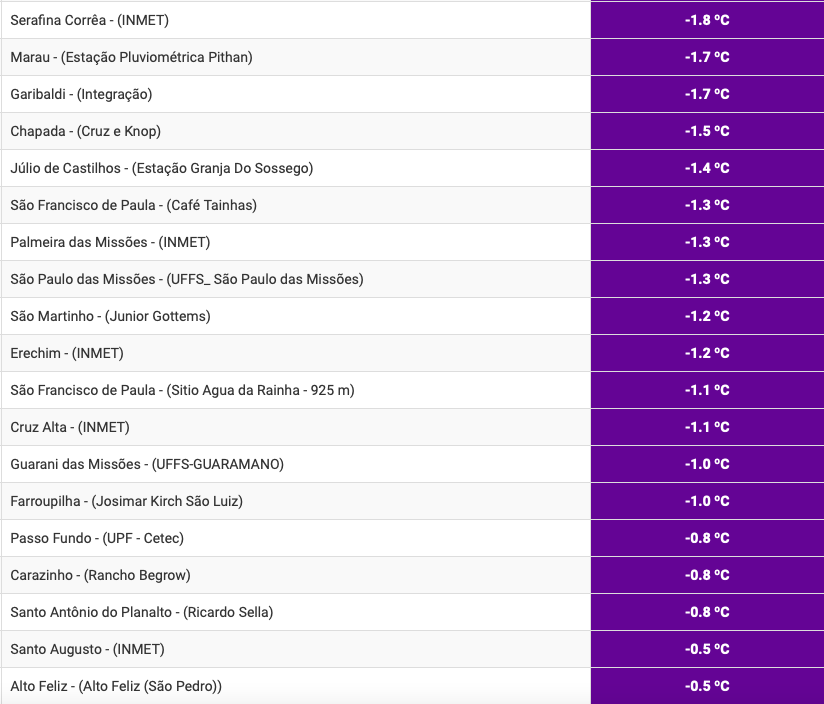
Task: Click the Garibaldi (Integração) station name
Action: [81, 94]
